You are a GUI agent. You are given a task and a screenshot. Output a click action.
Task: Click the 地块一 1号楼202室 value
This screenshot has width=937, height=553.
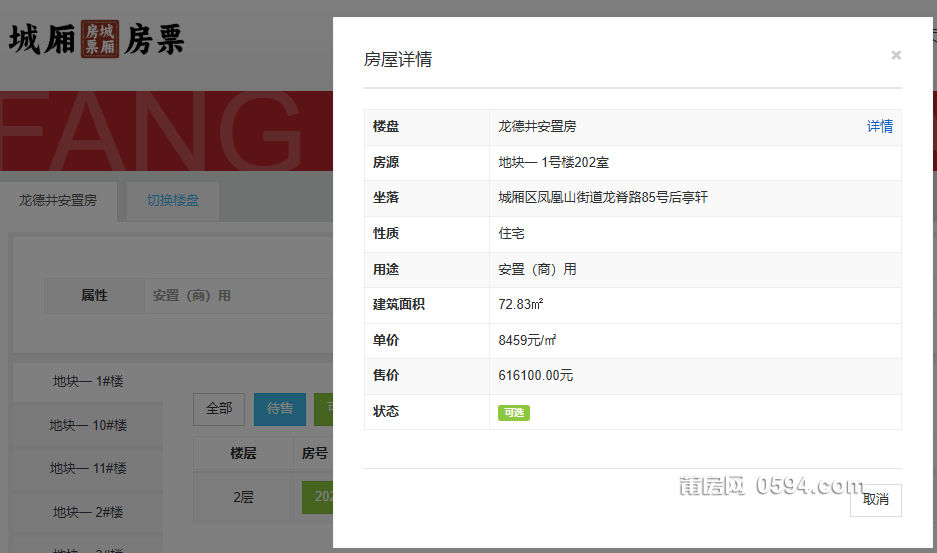click(553, 162)
